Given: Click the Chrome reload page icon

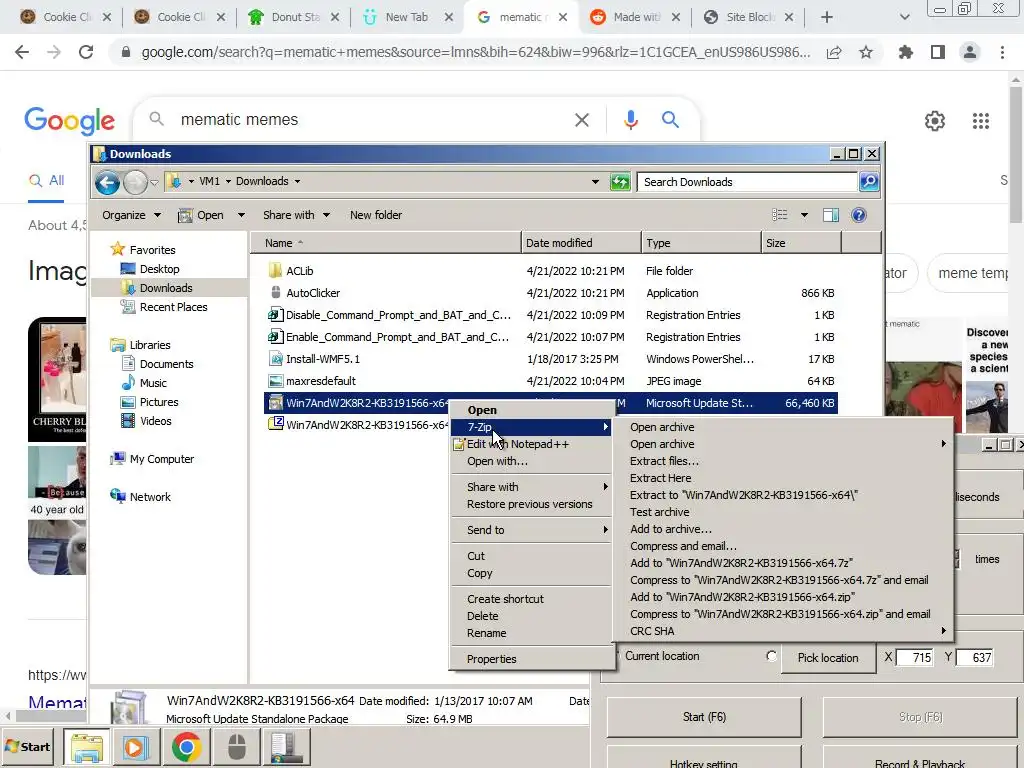Looking at the screenshot, I should tap(86, 52).
